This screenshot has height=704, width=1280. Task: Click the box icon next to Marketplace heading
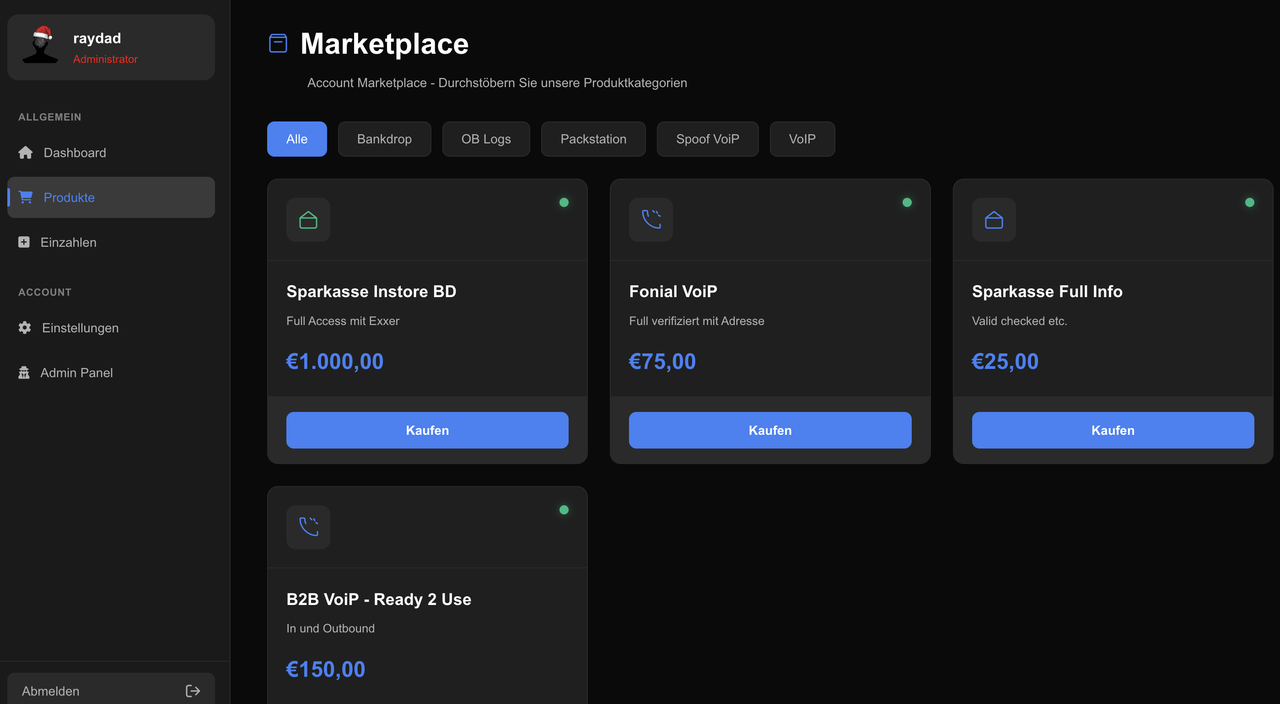point(278,43)
